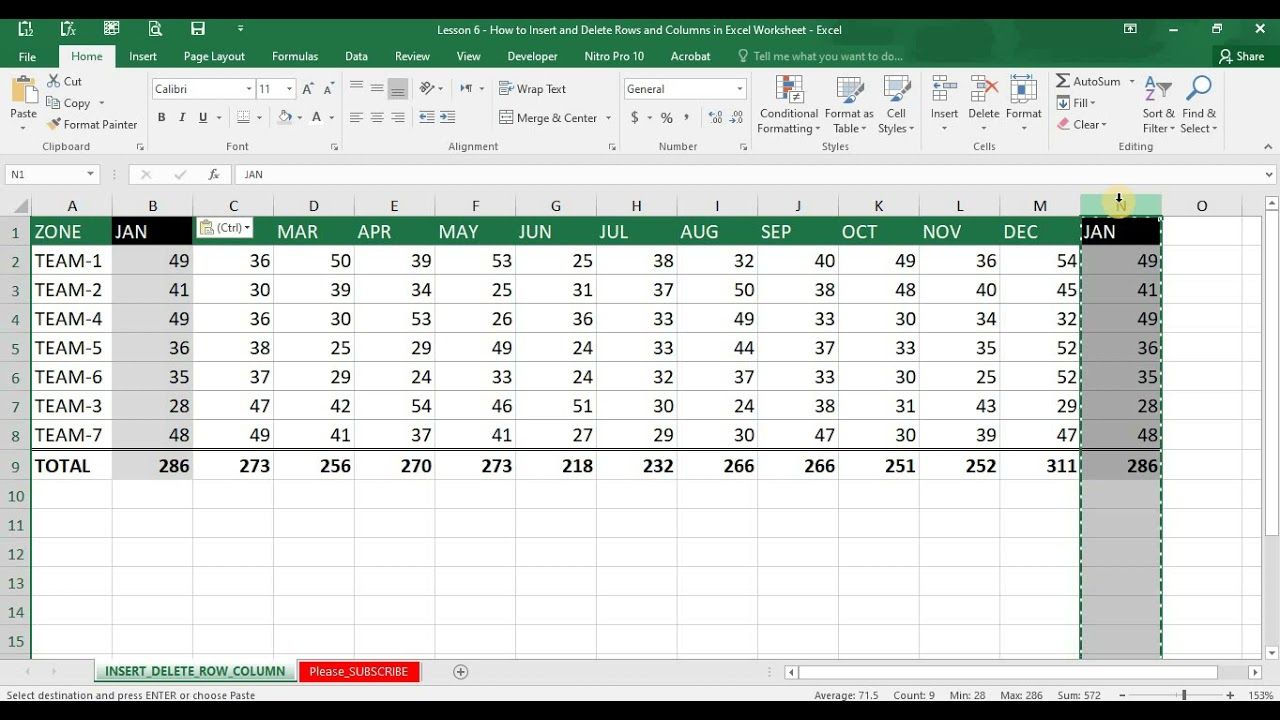Click the Delete cells icon
Image resolution: width=1280 pixels, height=720 pixels.
(984, 90)
